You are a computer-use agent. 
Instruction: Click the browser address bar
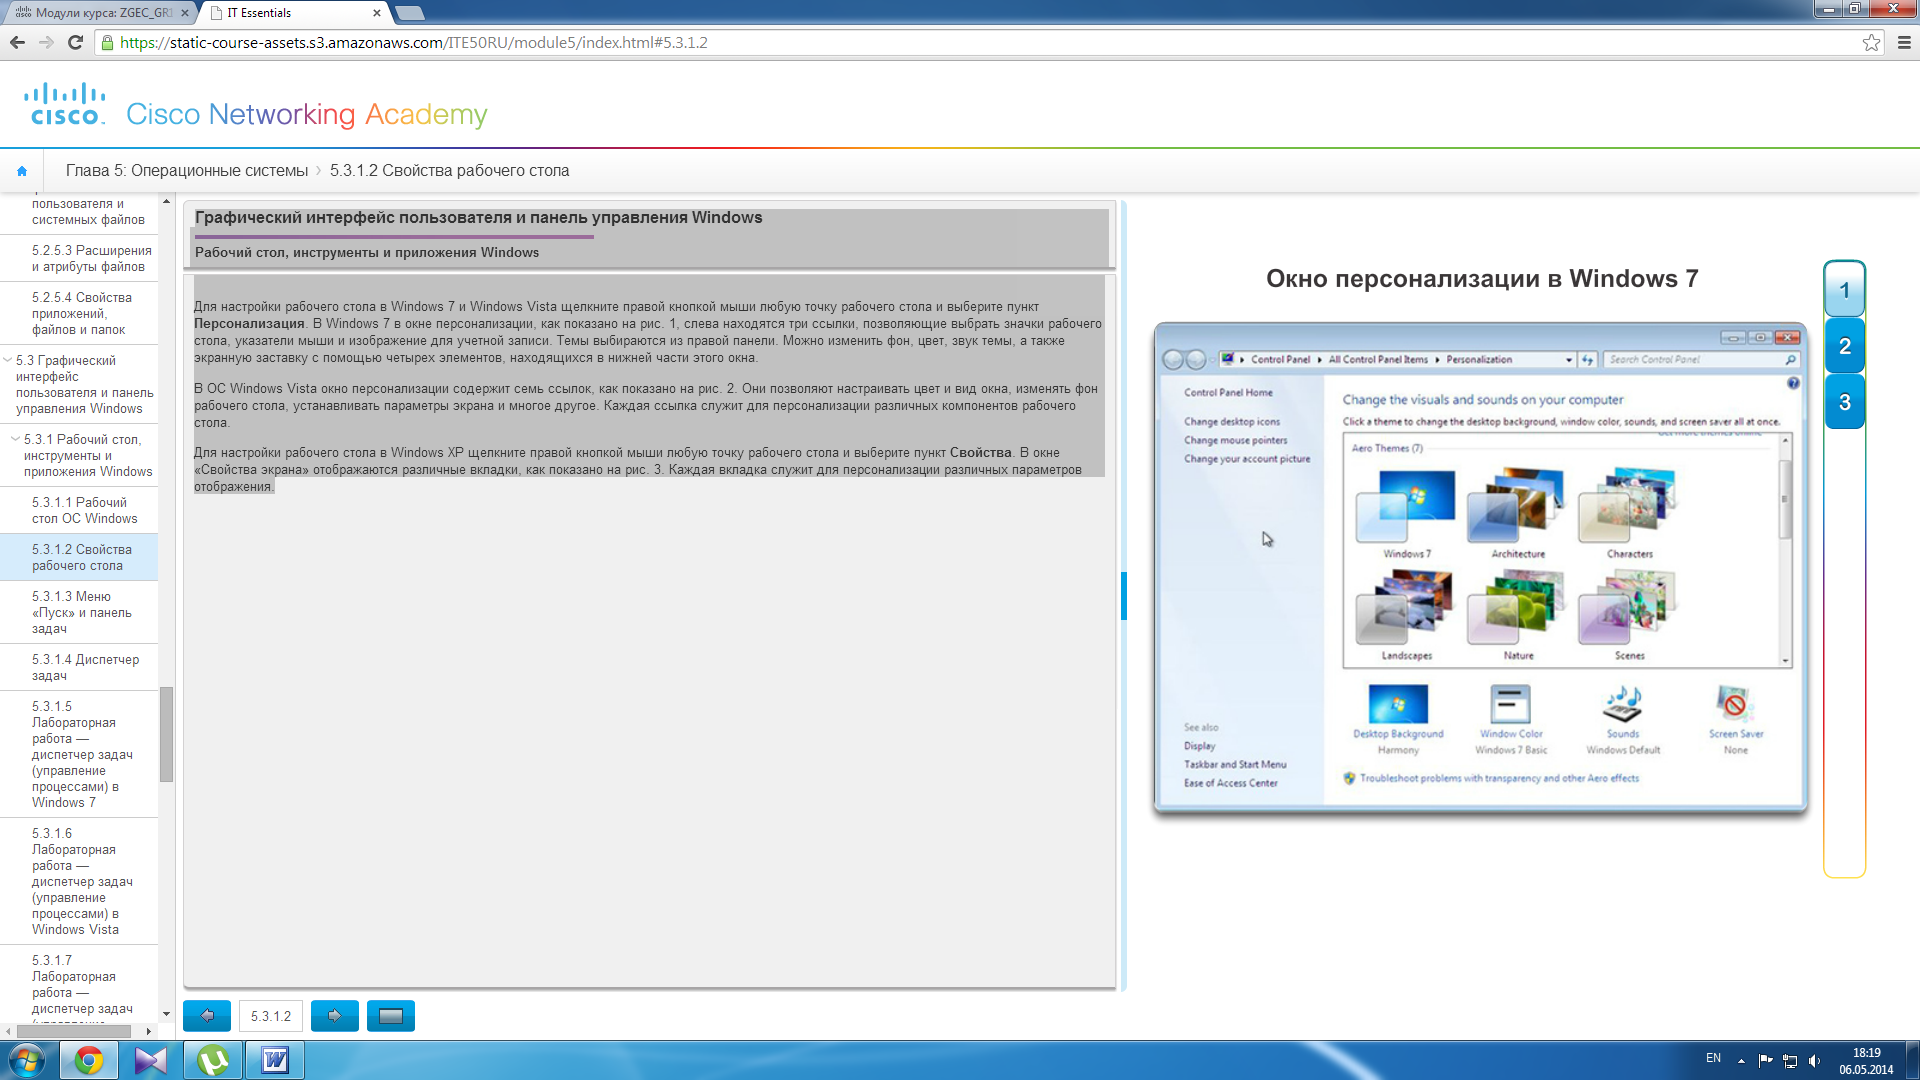[980, 42]
